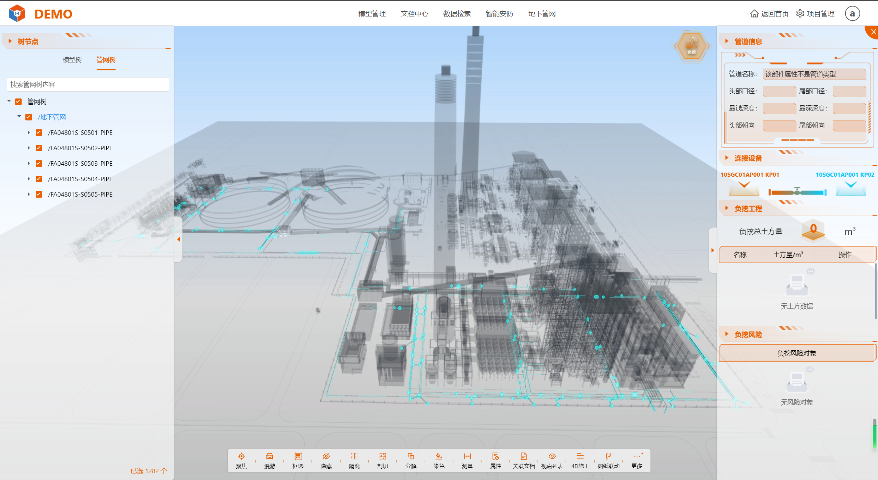Screen dimensions: 878x480
Task: Toggle the /地下管网 checkbox
Action: (x=29, y=117)
